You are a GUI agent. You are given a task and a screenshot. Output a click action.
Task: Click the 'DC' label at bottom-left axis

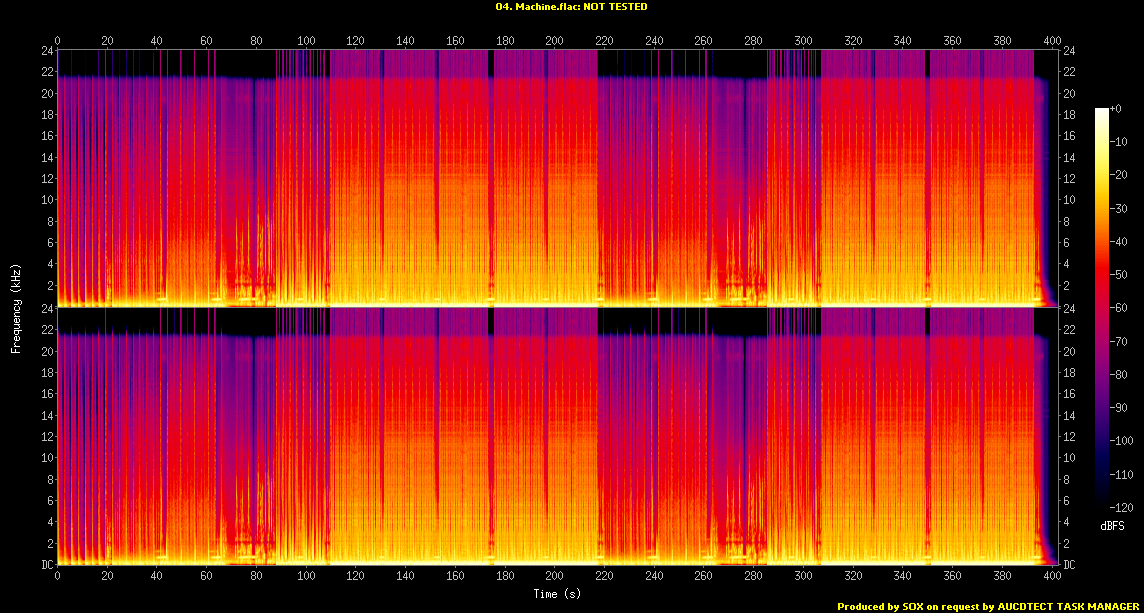point(46,565)
